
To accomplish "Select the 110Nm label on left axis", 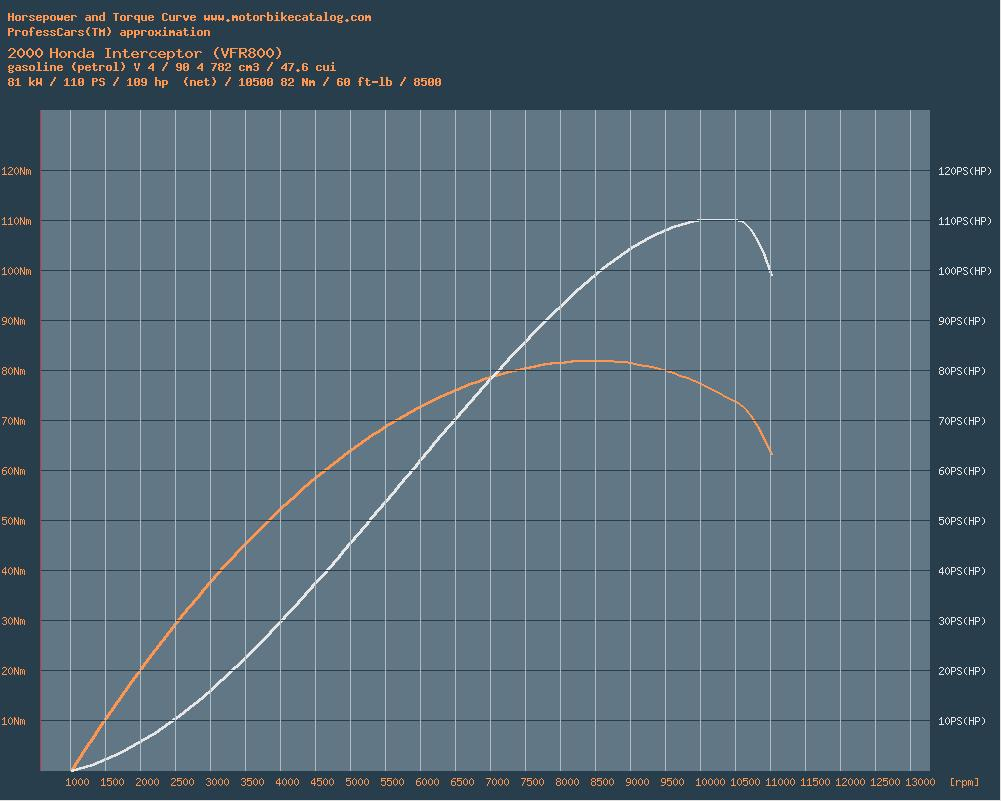I will pyautogui.click(x=17, y=221).
